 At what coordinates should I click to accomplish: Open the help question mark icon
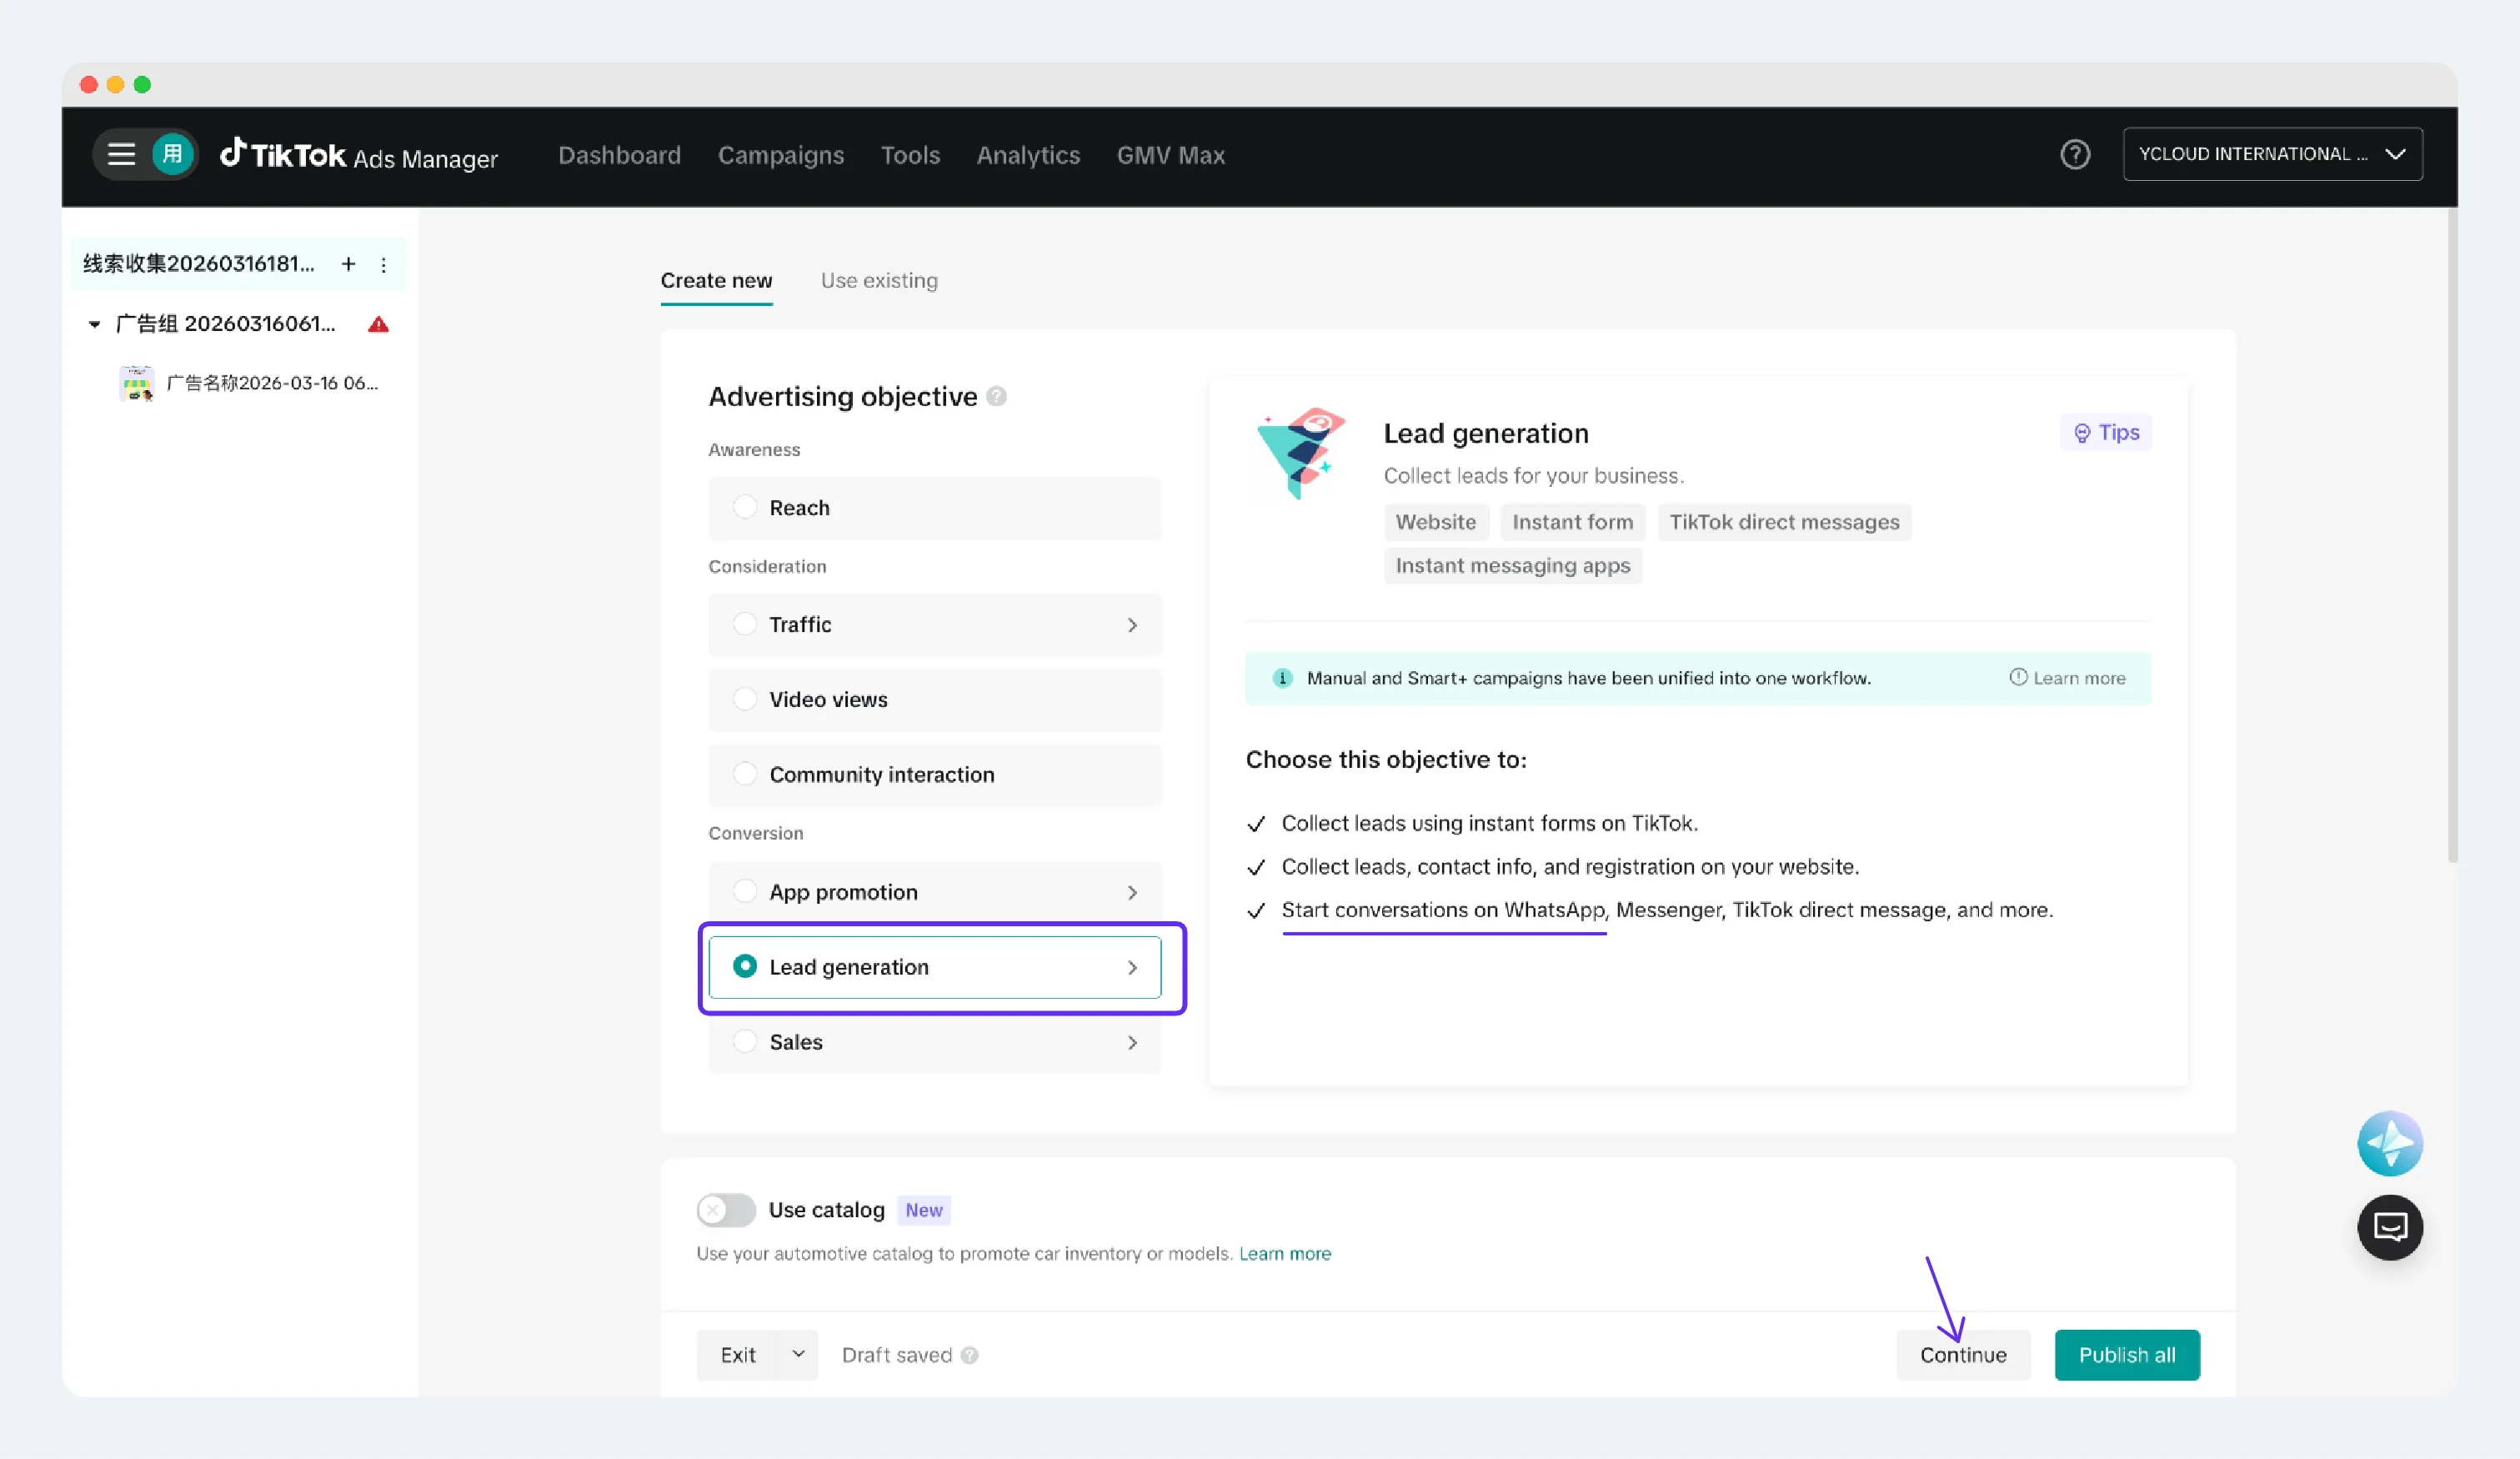[2075, 154]
